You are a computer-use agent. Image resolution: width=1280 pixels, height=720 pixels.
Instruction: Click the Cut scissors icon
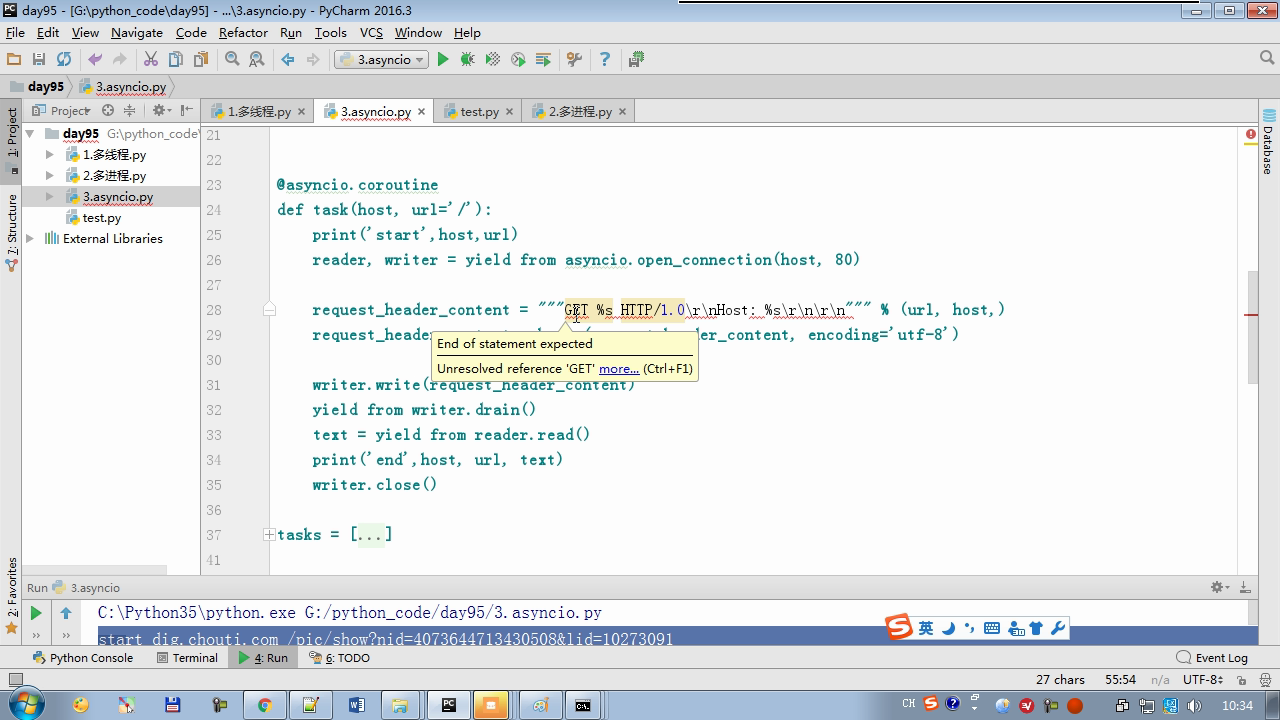pyautogui.click(x=151, y=60)
